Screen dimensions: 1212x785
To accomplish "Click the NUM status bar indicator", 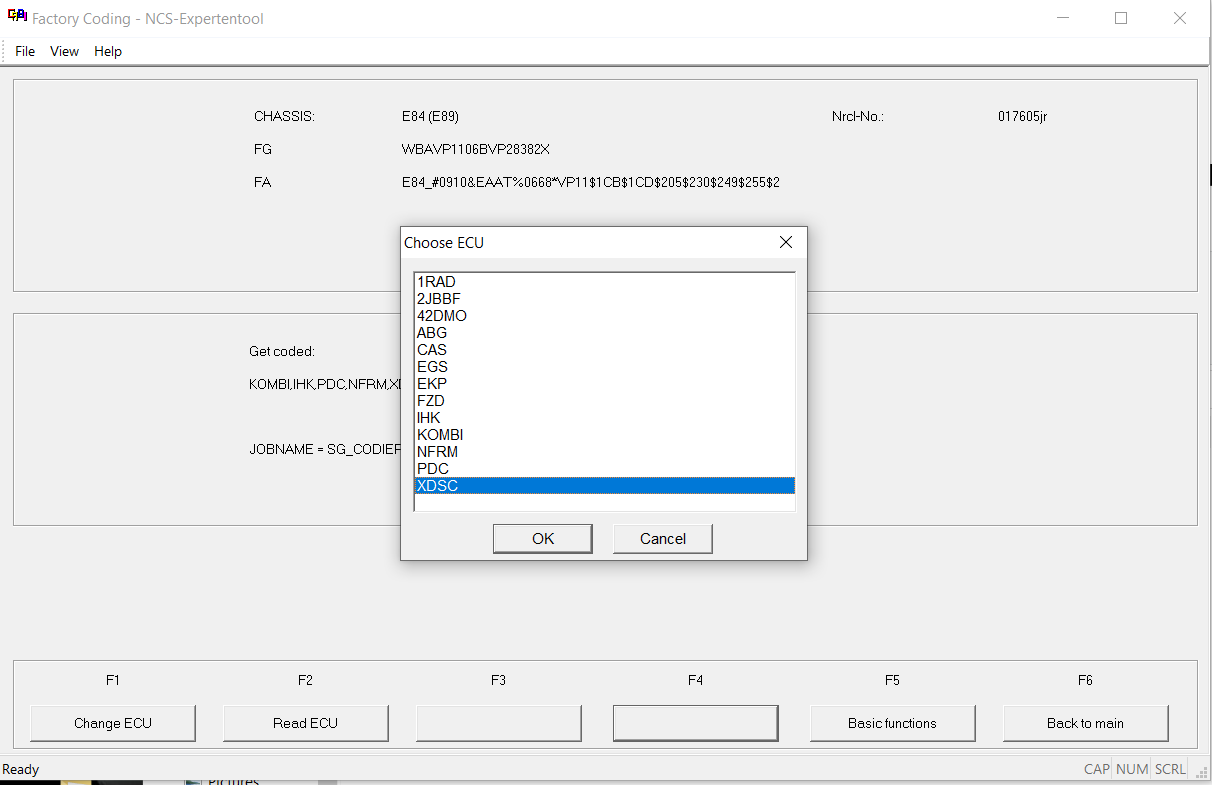I will coord(1132,769).
